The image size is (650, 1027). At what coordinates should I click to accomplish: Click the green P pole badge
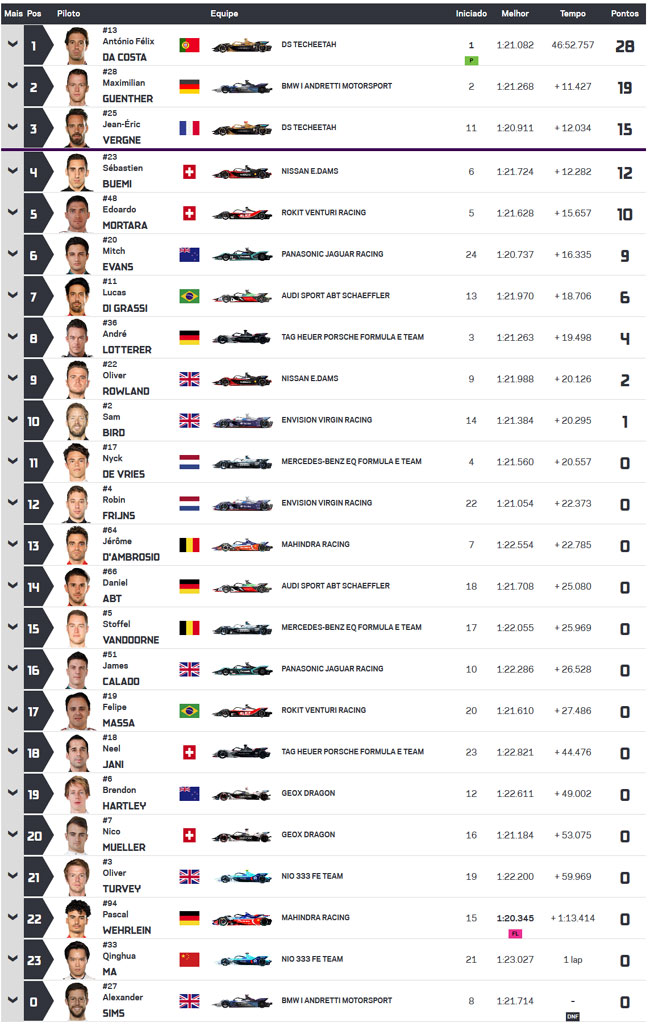coord(471,60)
